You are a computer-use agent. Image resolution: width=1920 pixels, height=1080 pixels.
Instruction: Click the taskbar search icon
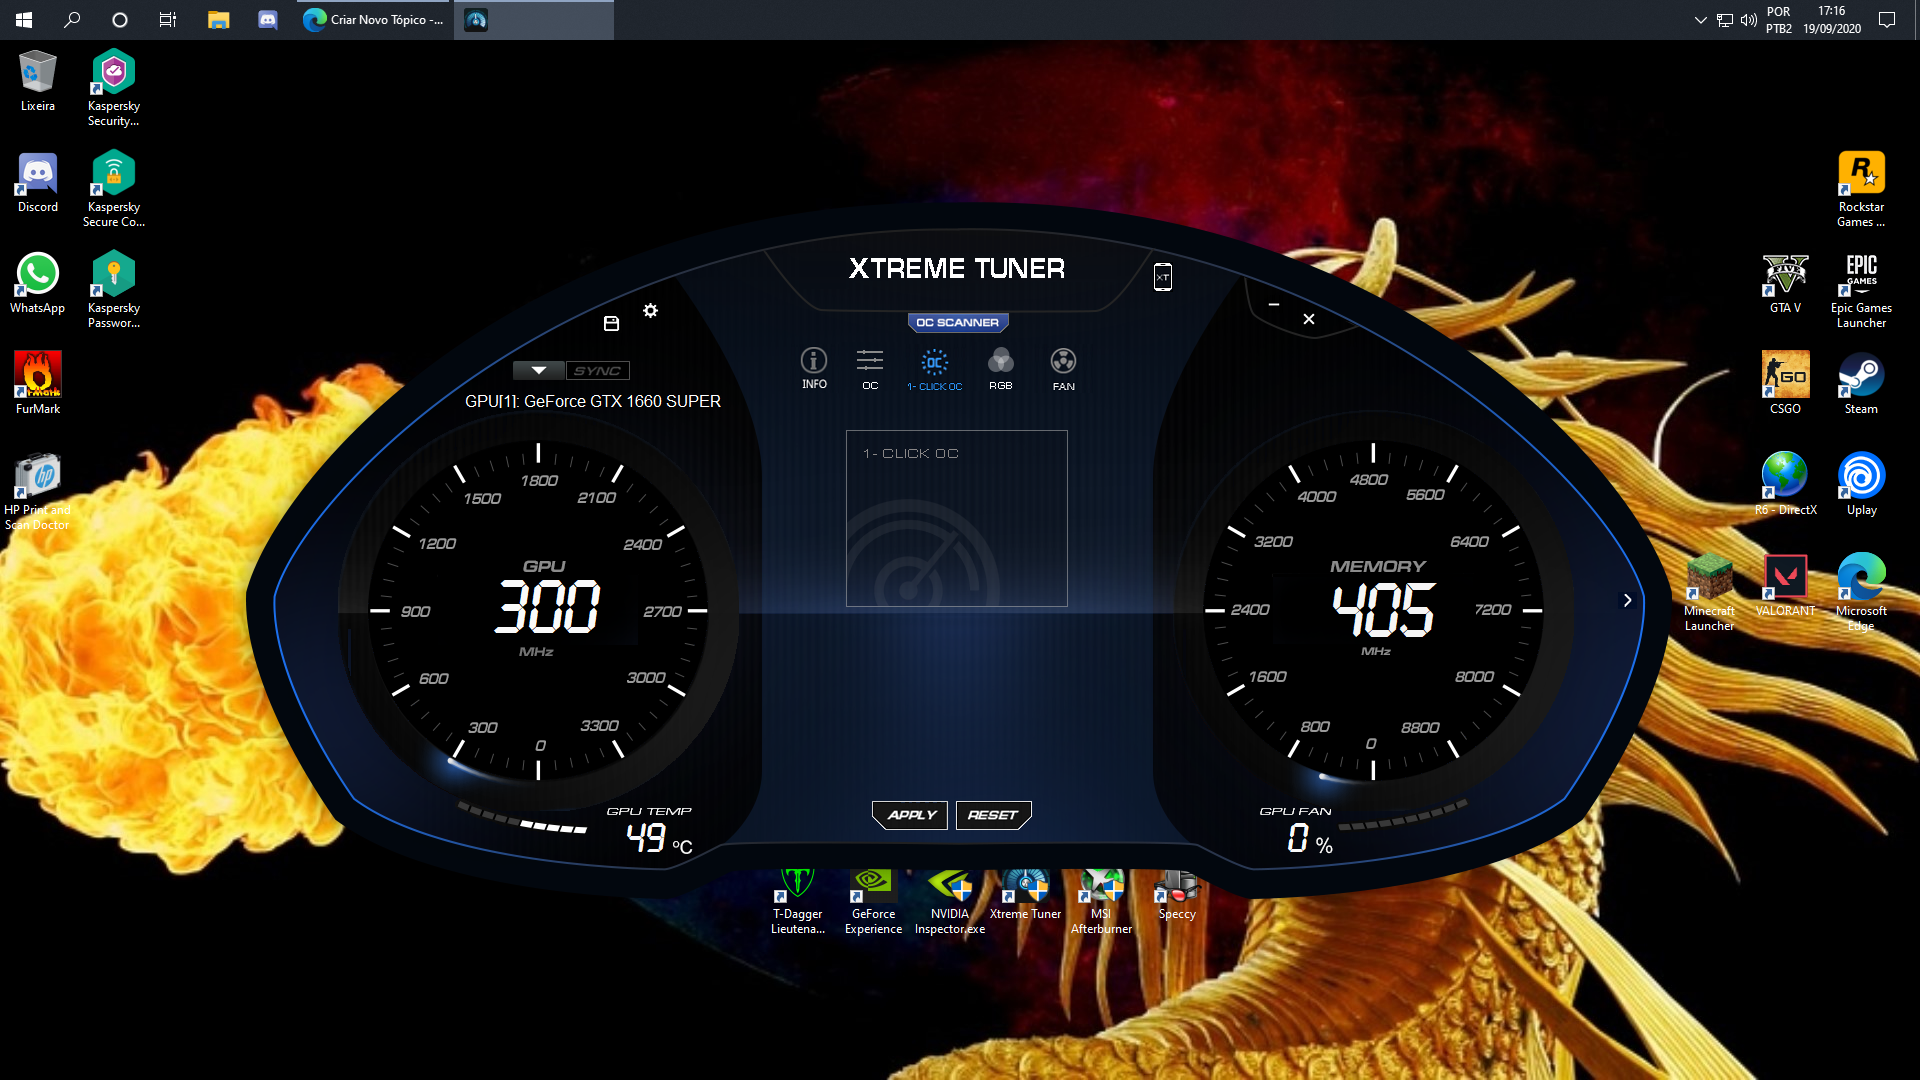pos(72,20)
